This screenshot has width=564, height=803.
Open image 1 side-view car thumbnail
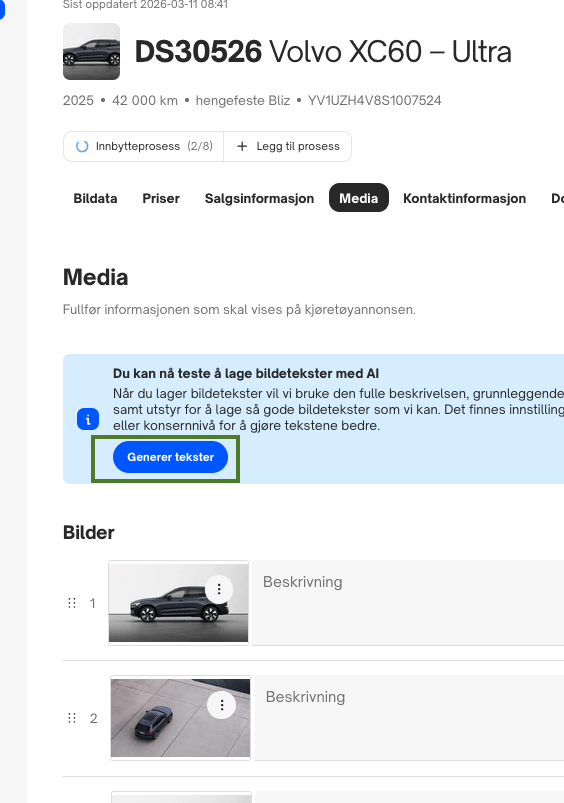pos(178,603)
